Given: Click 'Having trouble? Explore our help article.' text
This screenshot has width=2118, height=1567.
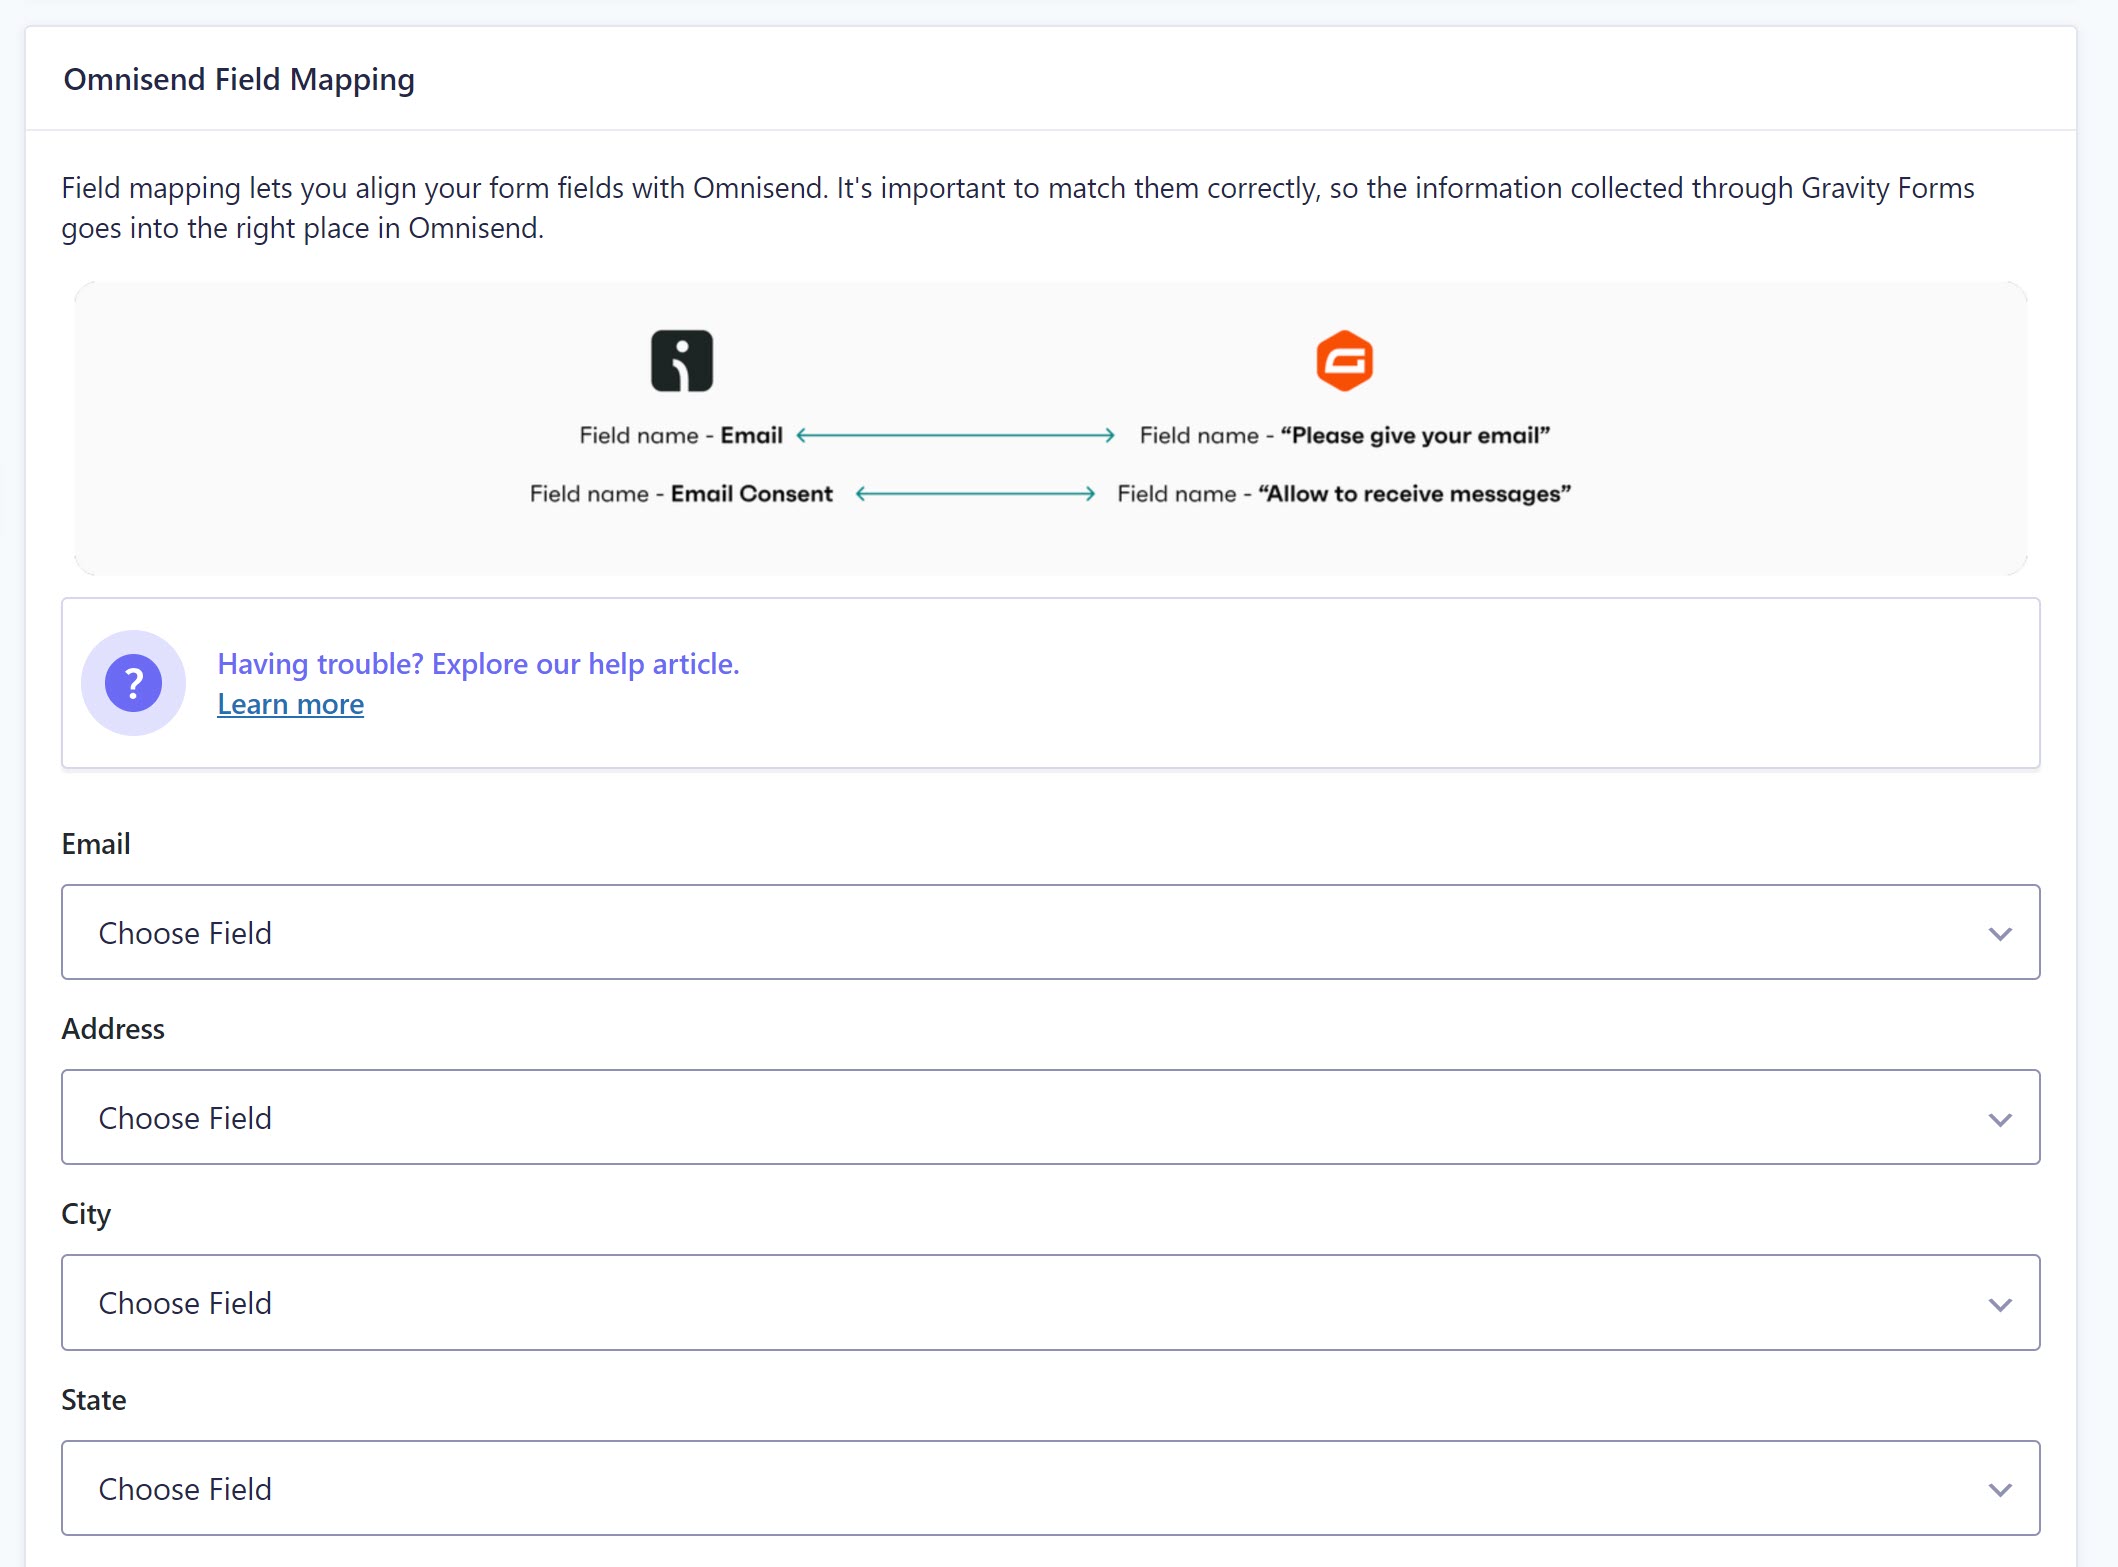Looking at the screenshot, I should tap(478, 664).
